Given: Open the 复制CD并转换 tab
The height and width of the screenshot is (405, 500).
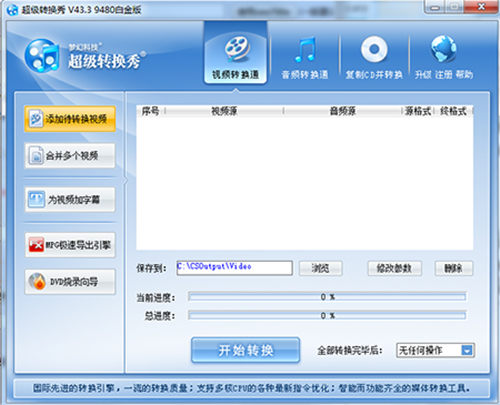Looking at the screenshot, I should (374, 57).
